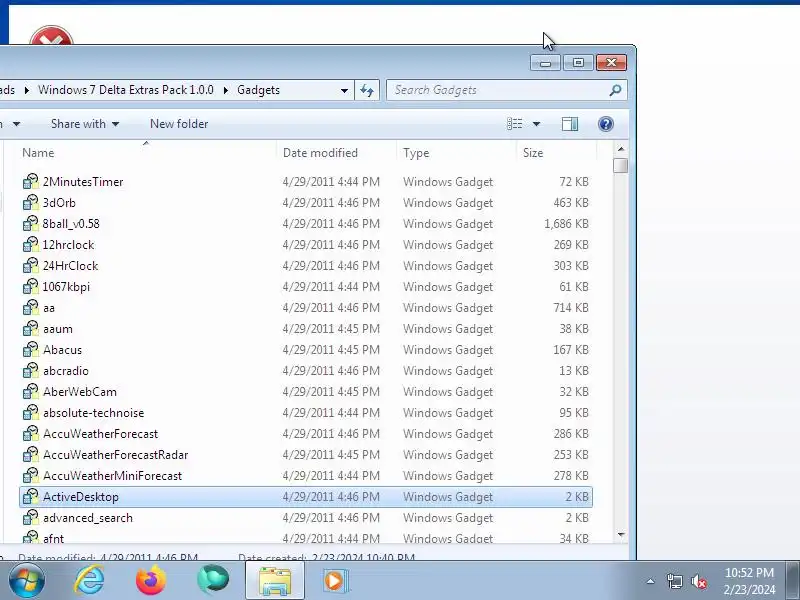The height and width of the screenshot is (600, 800).
Task: Show hidden tray icons arrow
Action: pos(651,581)
